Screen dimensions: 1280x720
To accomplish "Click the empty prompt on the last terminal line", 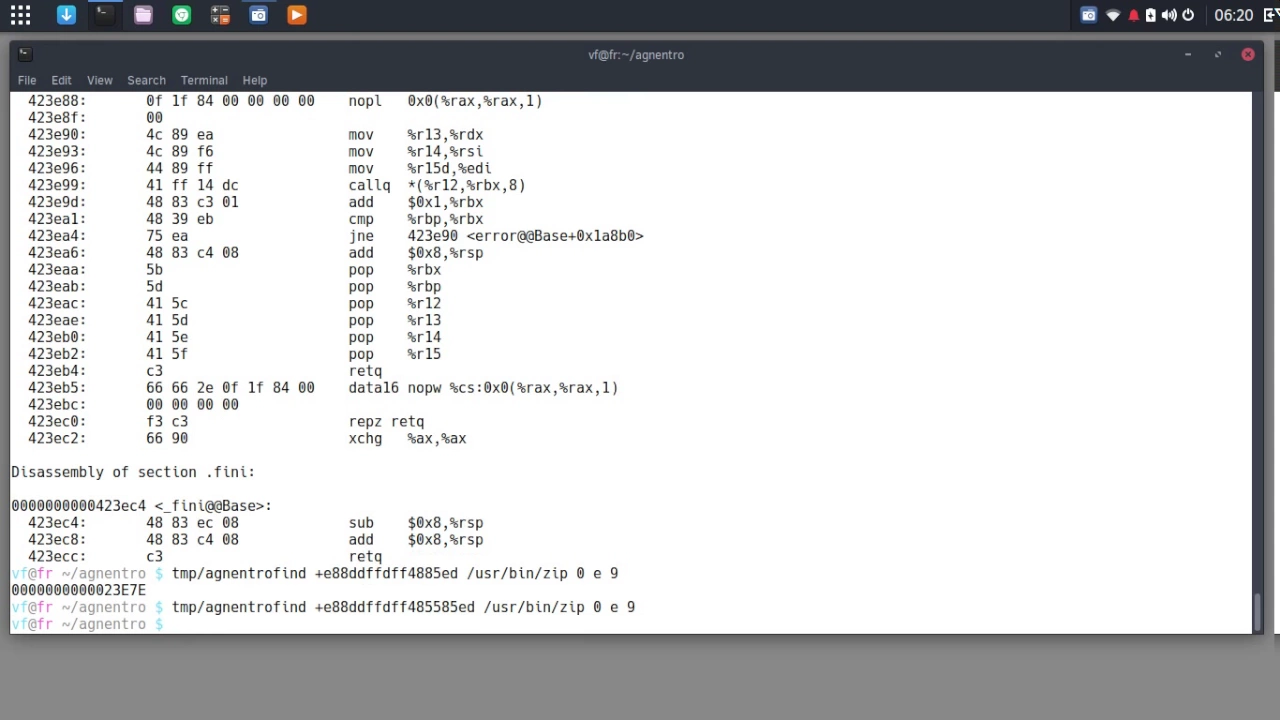I will coord(88,624).
